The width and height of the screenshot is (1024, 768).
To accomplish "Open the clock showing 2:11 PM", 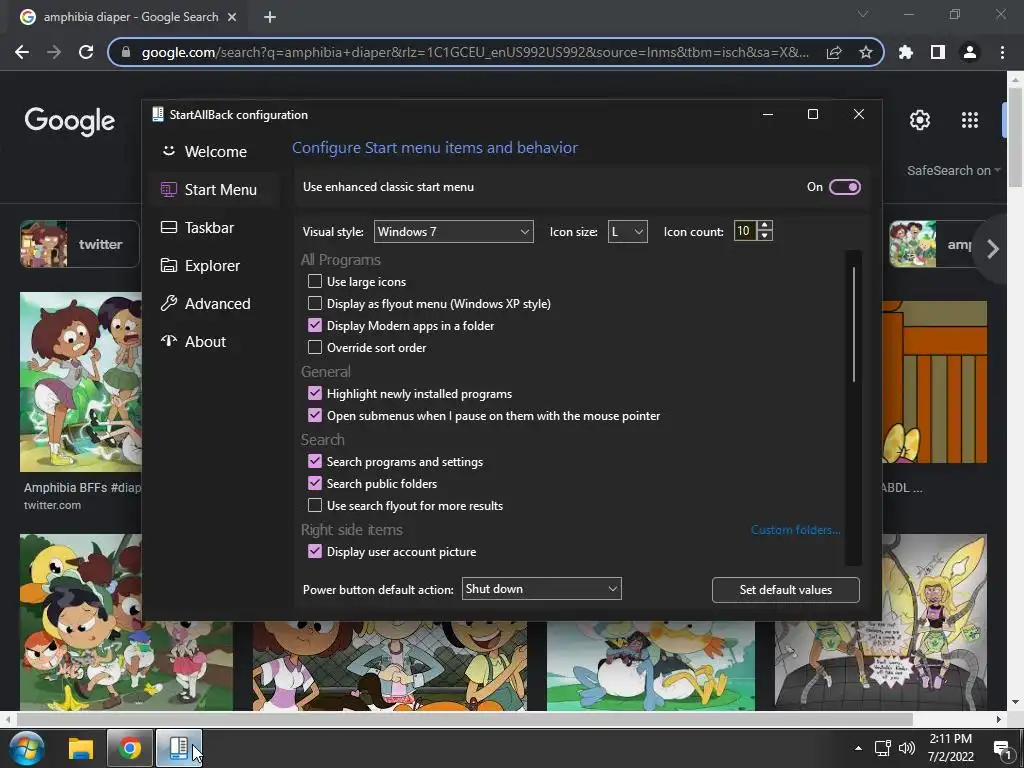I will tap(950, 748).
